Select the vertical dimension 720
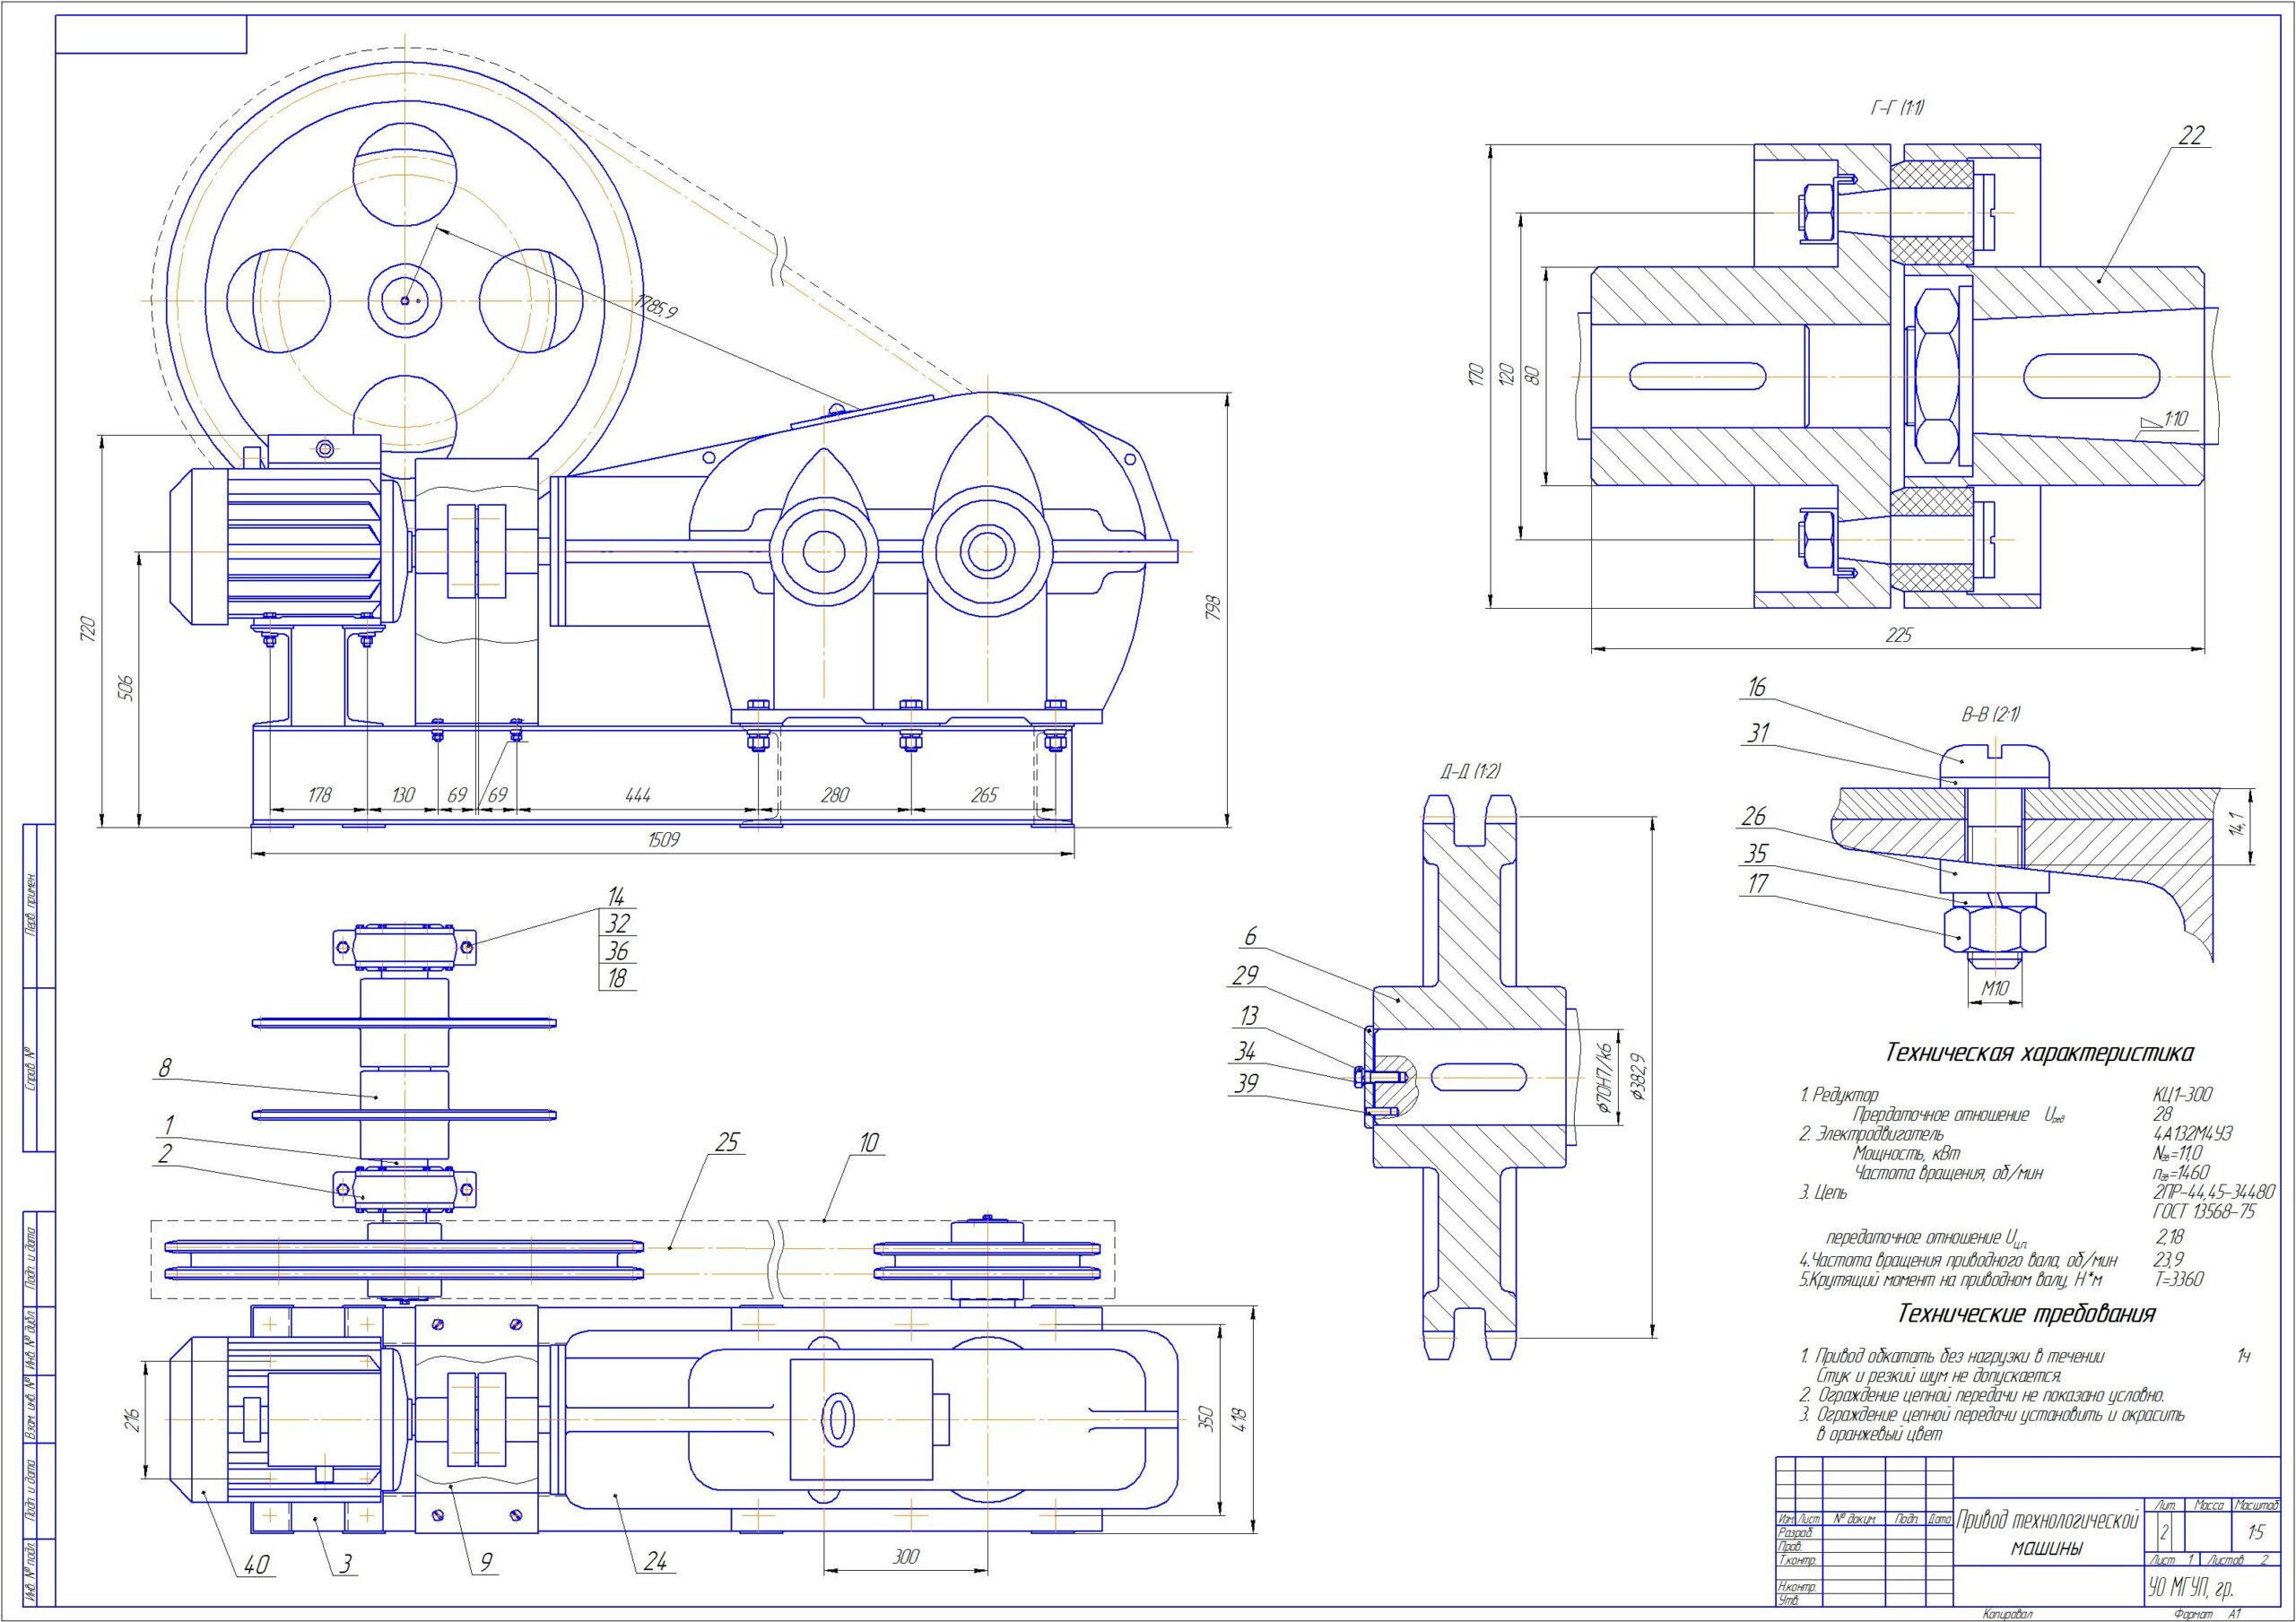 point(87,630)
